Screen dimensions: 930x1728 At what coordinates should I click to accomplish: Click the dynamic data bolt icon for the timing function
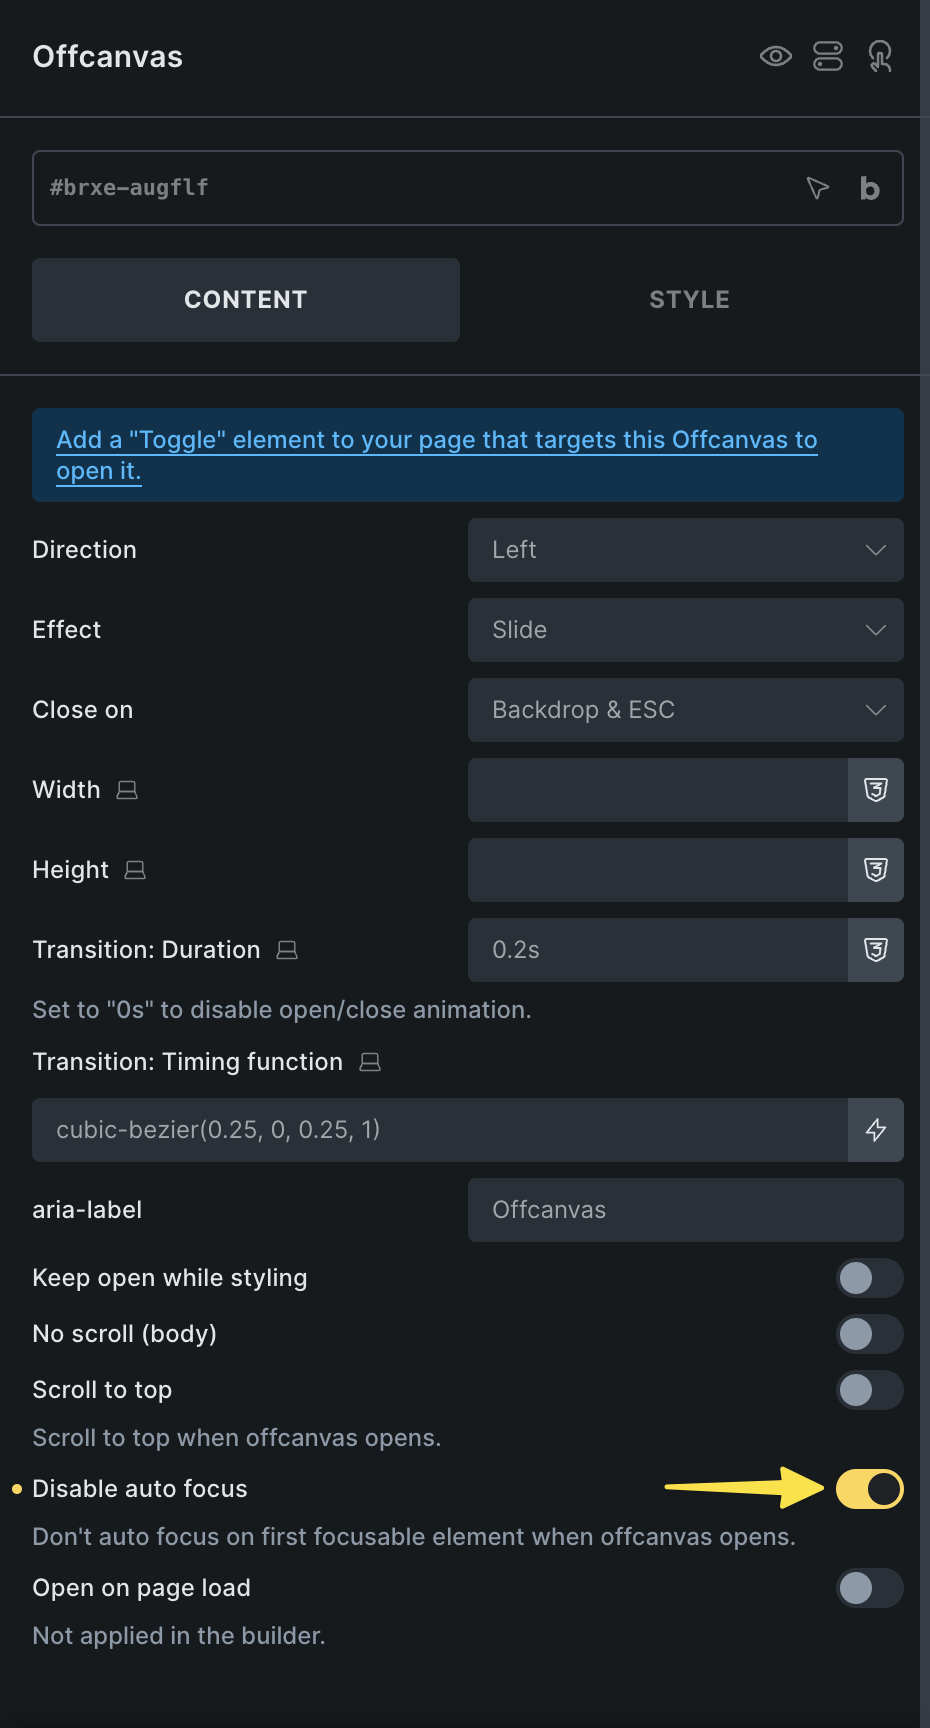tap(876, 1130)
